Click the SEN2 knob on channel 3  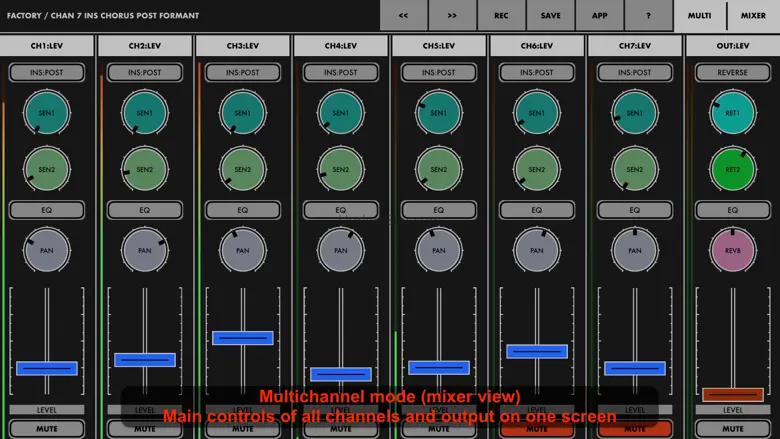tap(243, 169)
